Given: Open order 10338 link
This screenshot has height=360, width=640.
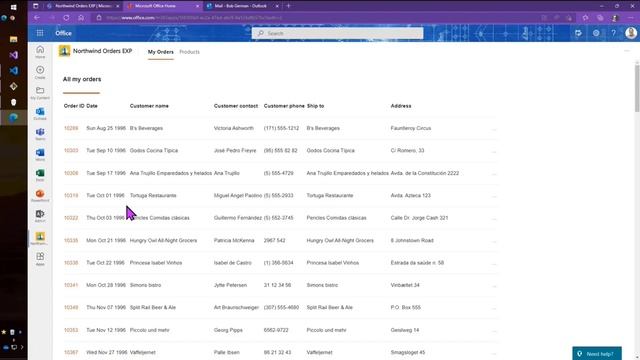Looking at the screenshot, I should click(x=71, y=263).
